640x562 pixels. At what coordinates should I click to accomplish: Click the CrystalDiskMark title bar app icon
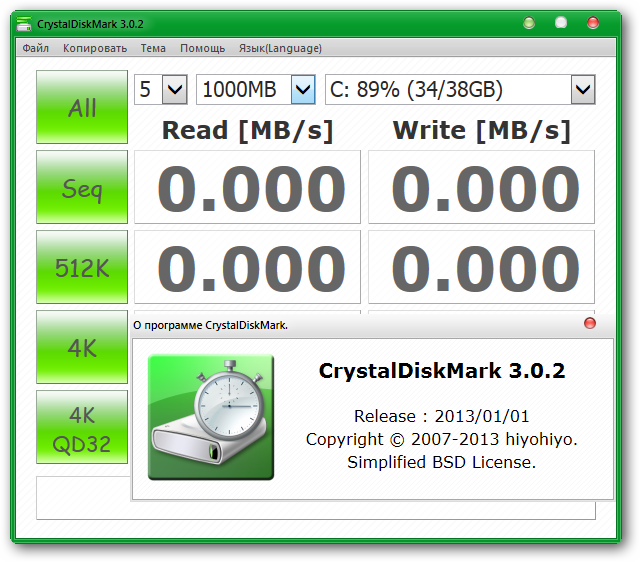(x=24, y=24)
